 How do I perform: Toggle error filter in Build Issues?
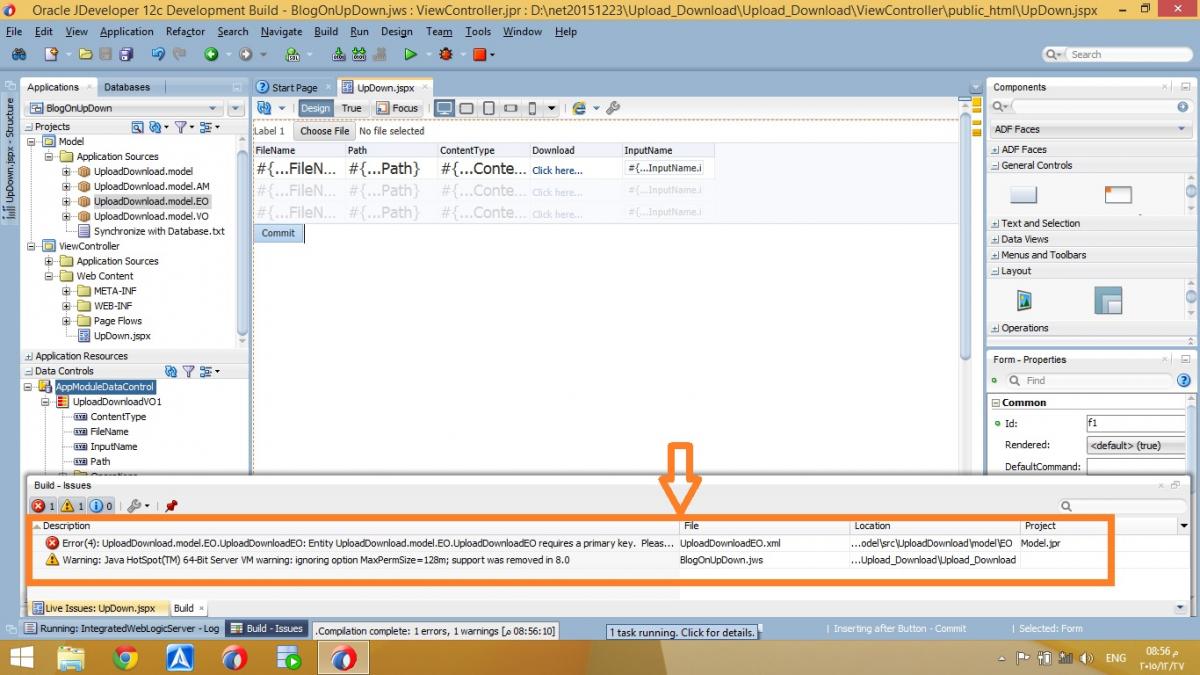tap(43, 506)
